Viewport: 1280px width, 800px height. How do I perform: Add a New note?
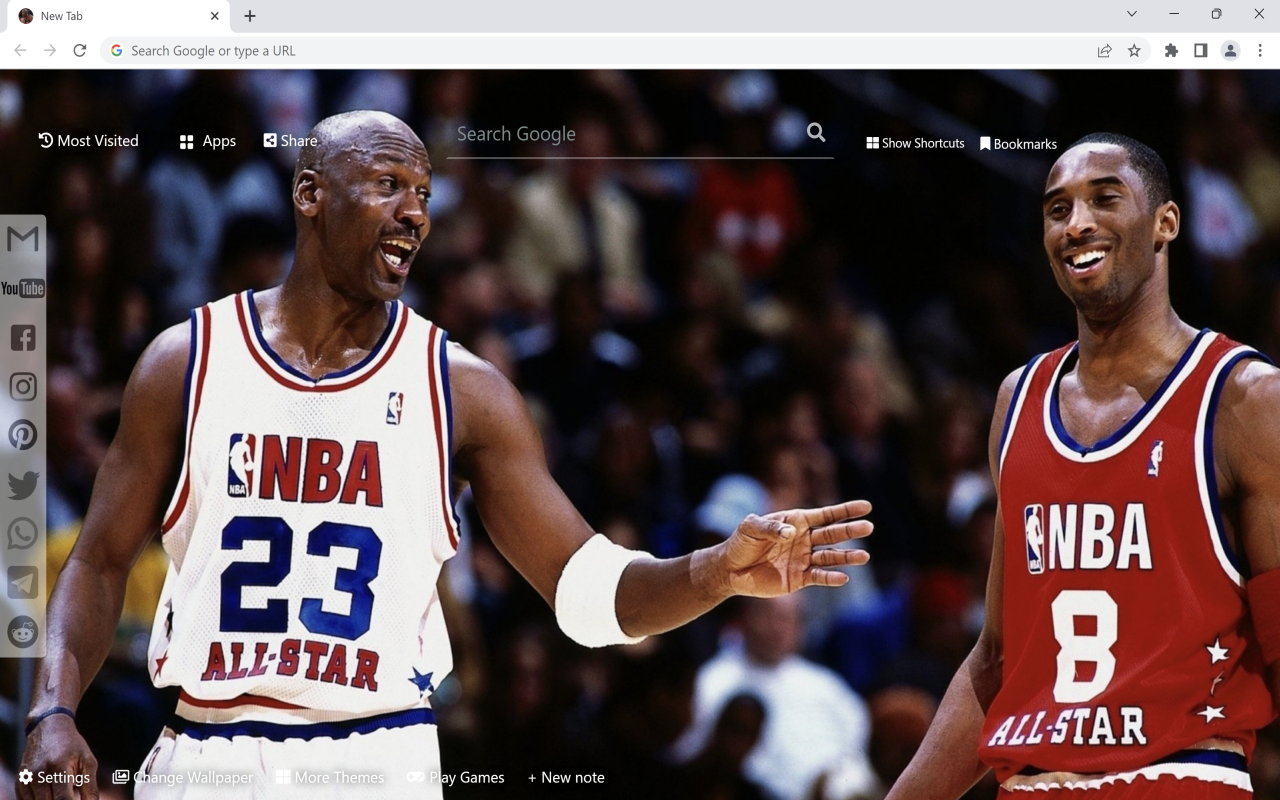pyautogui.click(x=566, y=777)
